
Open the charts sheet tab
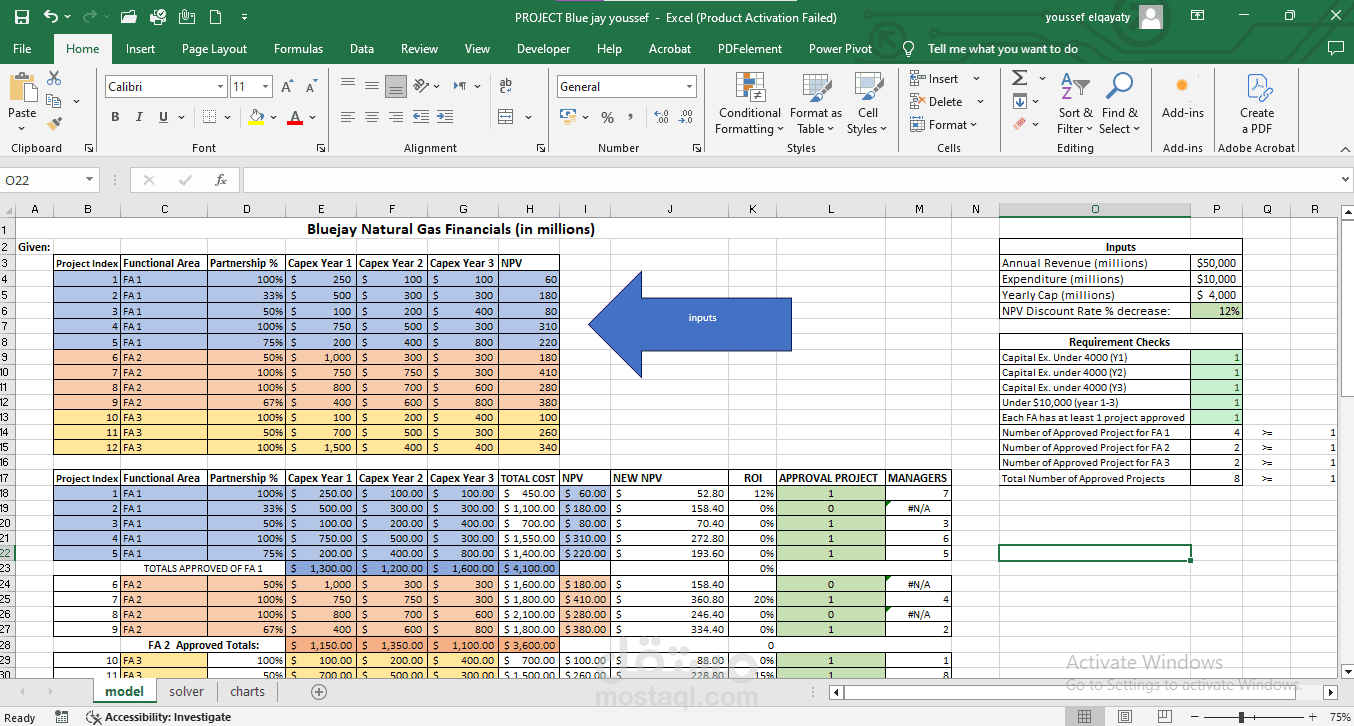click(x=247, y=691)
